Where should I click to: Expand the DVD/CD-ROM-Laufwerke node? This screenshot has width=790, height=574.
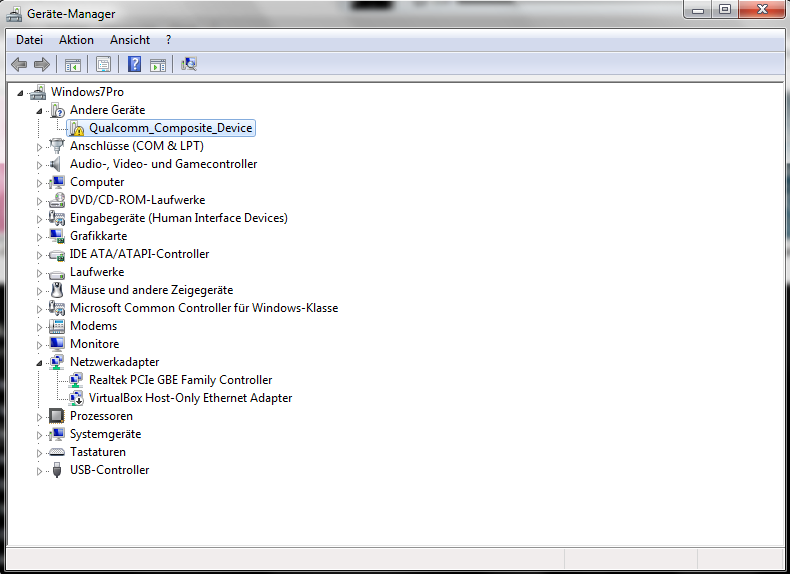(x=39, y=201)
